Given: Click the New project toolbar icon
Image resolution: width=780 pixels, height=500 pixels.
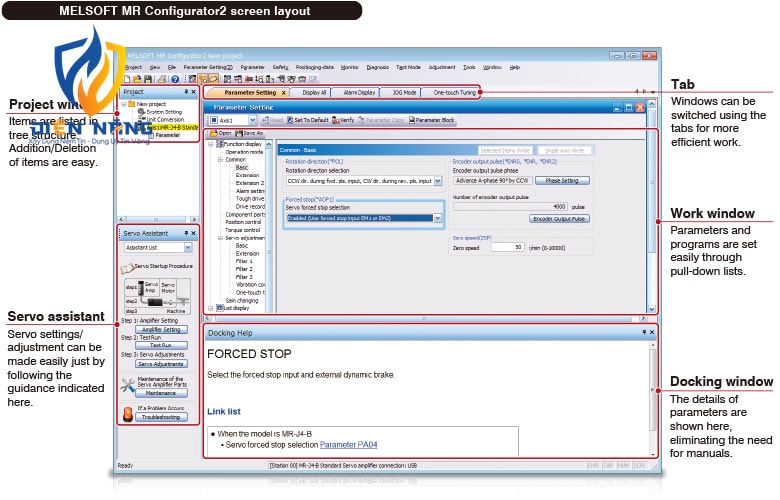Looking at the screenshot, I should click(127, 79).
